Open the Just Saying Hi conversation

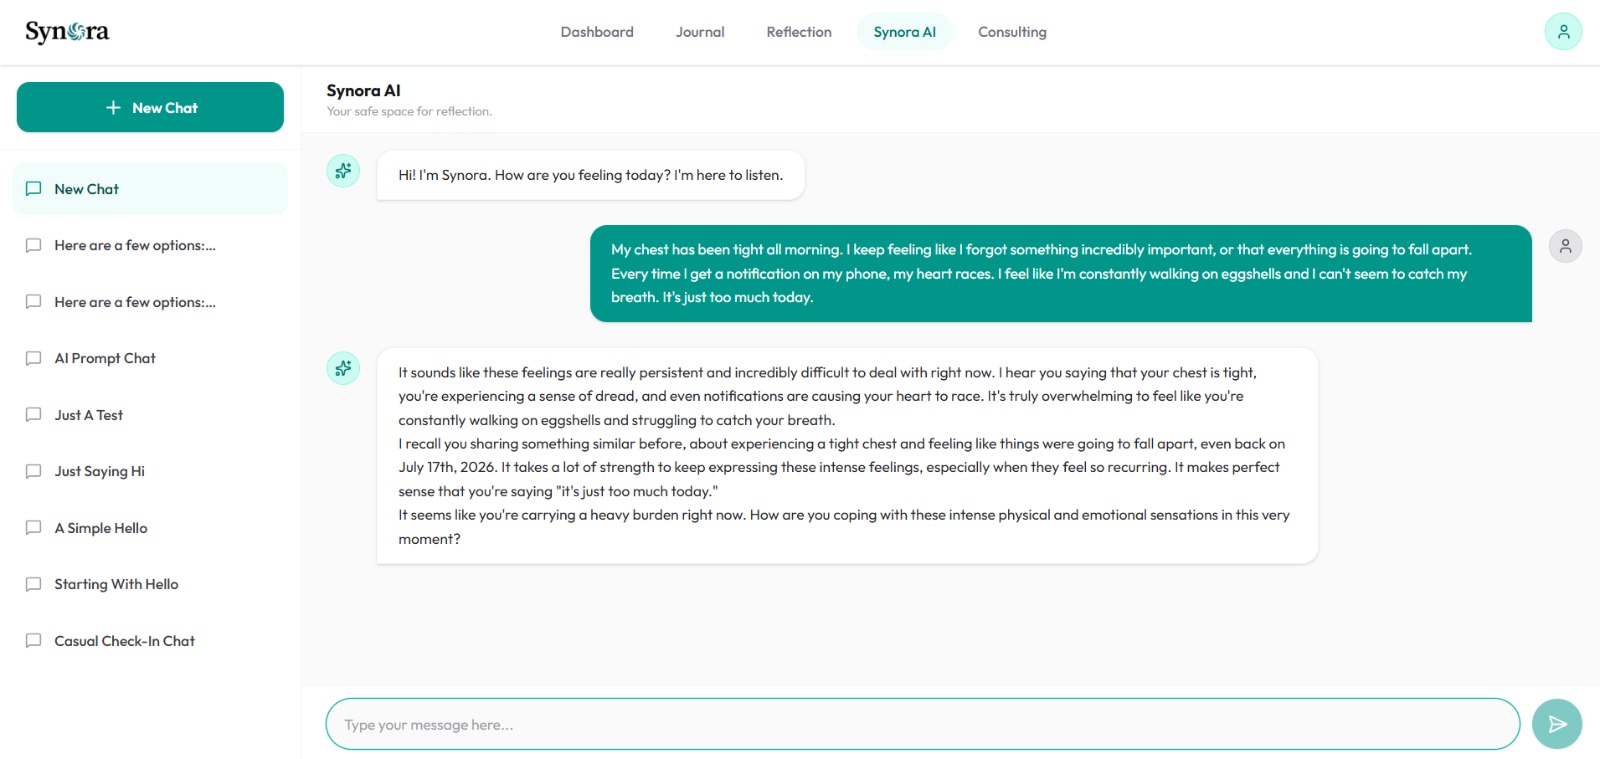coord(150,471)
